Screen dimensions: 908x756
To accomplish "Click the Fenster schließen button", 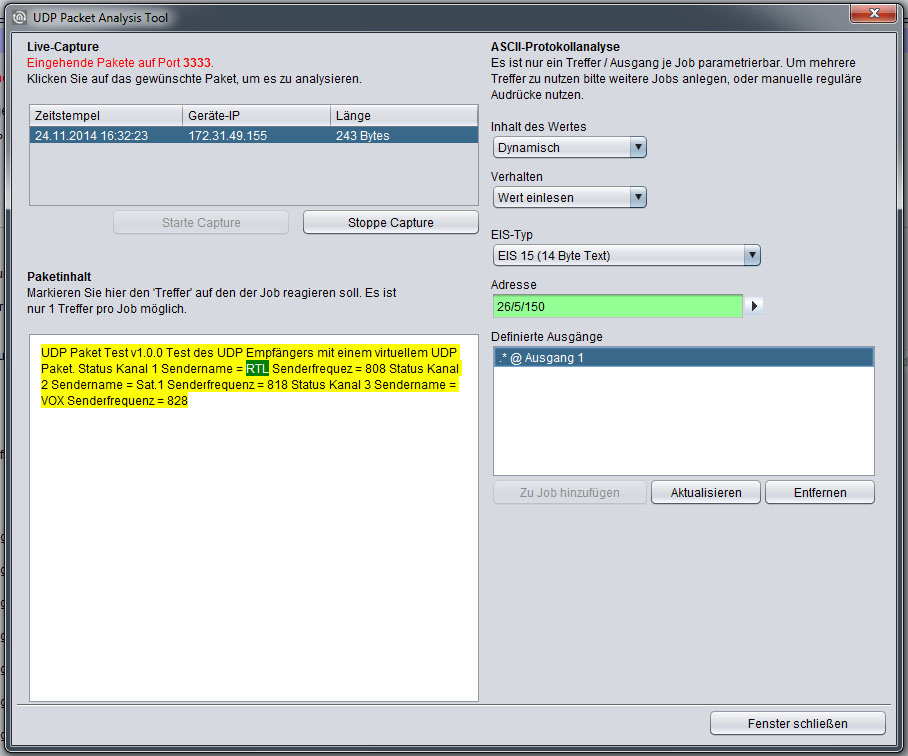I will [797, 723].
